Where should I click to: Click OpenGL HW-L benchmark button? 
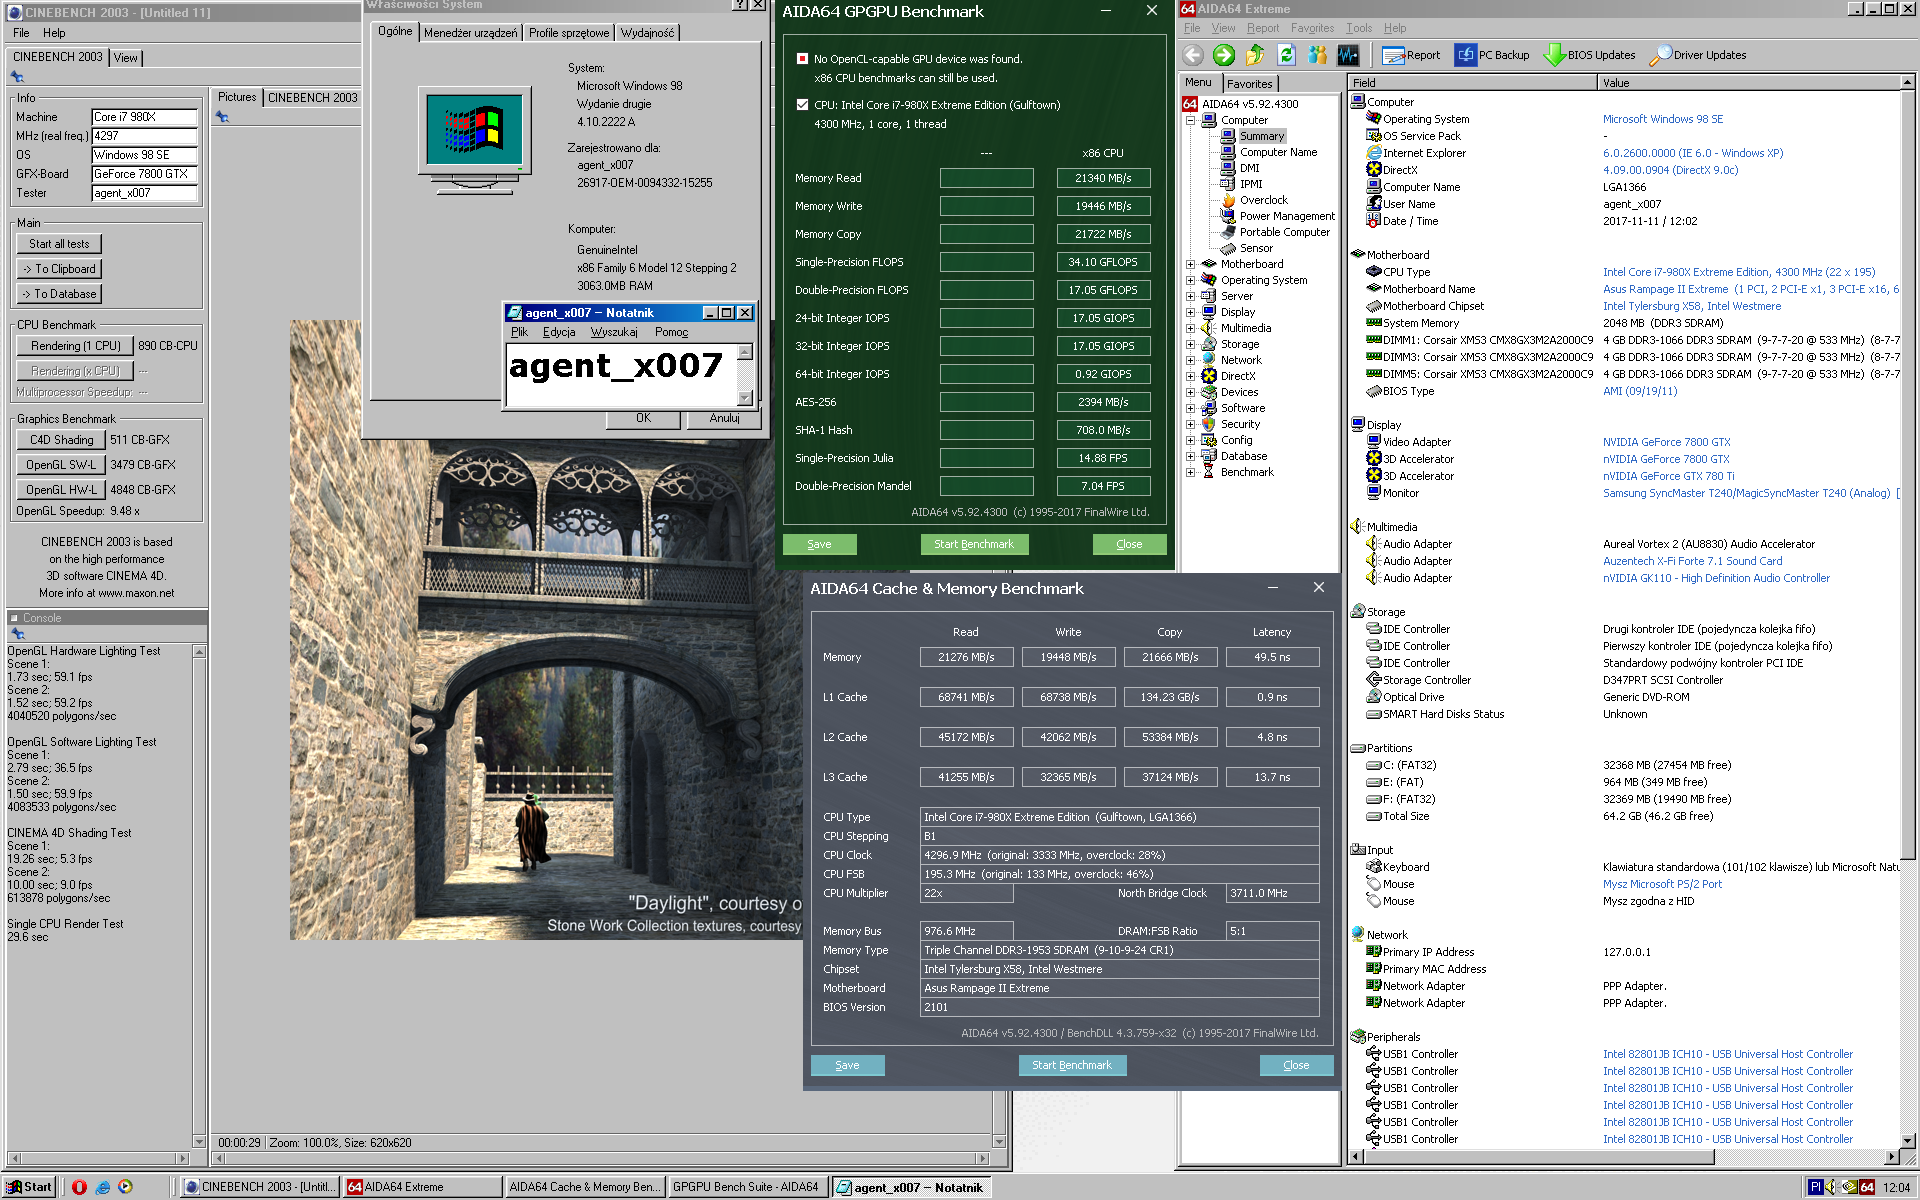point(61,490)
